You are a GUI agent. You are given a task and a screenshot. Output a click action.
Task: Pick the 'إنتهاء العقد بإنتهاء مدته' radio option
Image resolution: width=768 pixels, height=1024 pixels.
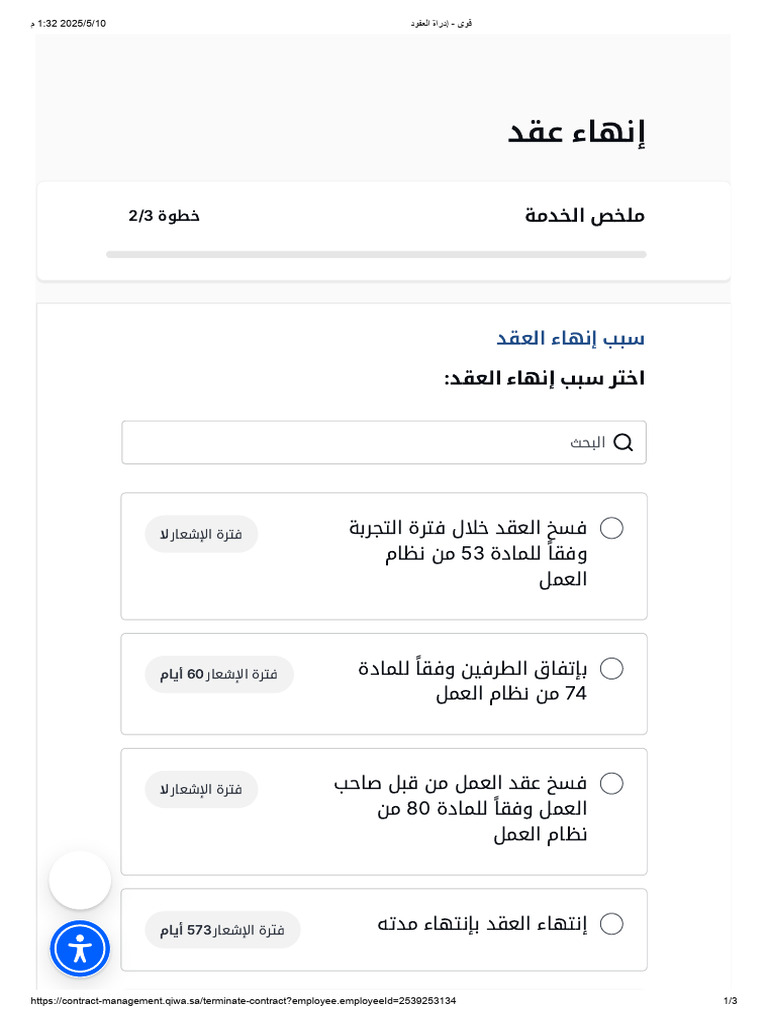[612, 924]
